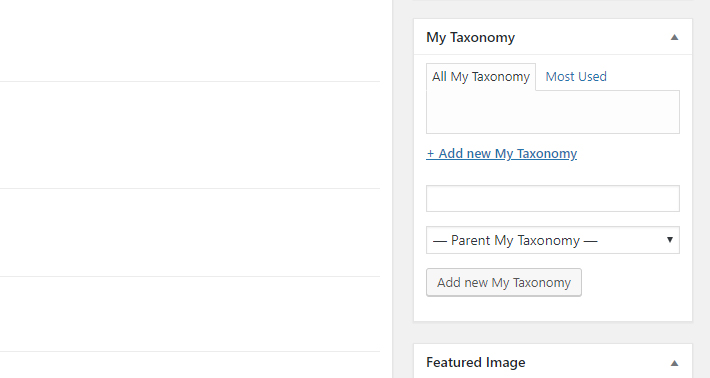Screen dimensions: 710x378
Task: Toggle the Featured Image metabox triangle icon
Action: click(x=674, y=363)
